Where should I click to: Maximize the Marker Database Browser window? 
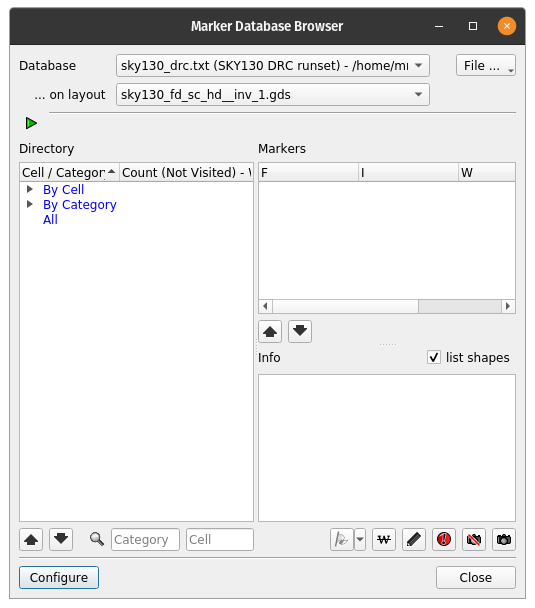(x=473, y=26)
